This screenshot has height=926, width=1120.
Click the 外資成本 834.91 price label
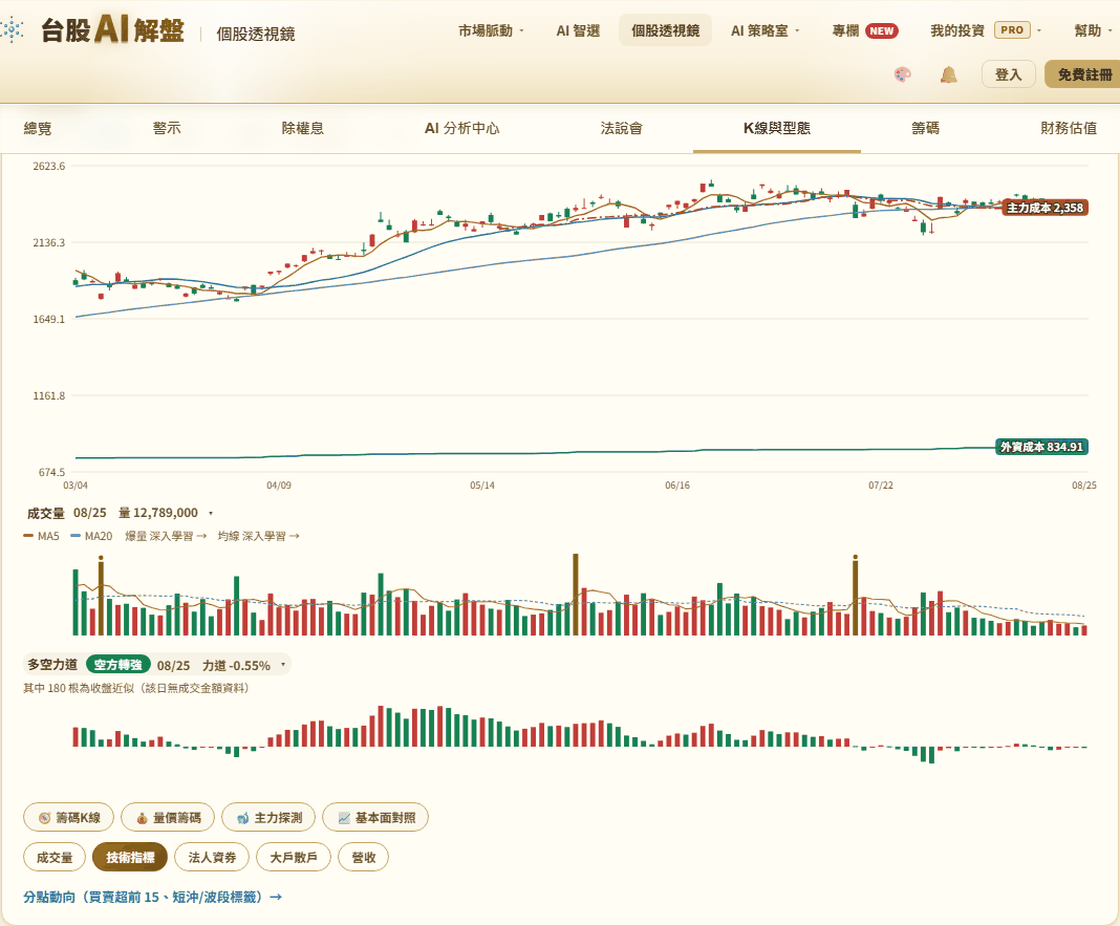(x=1042, y=447)
